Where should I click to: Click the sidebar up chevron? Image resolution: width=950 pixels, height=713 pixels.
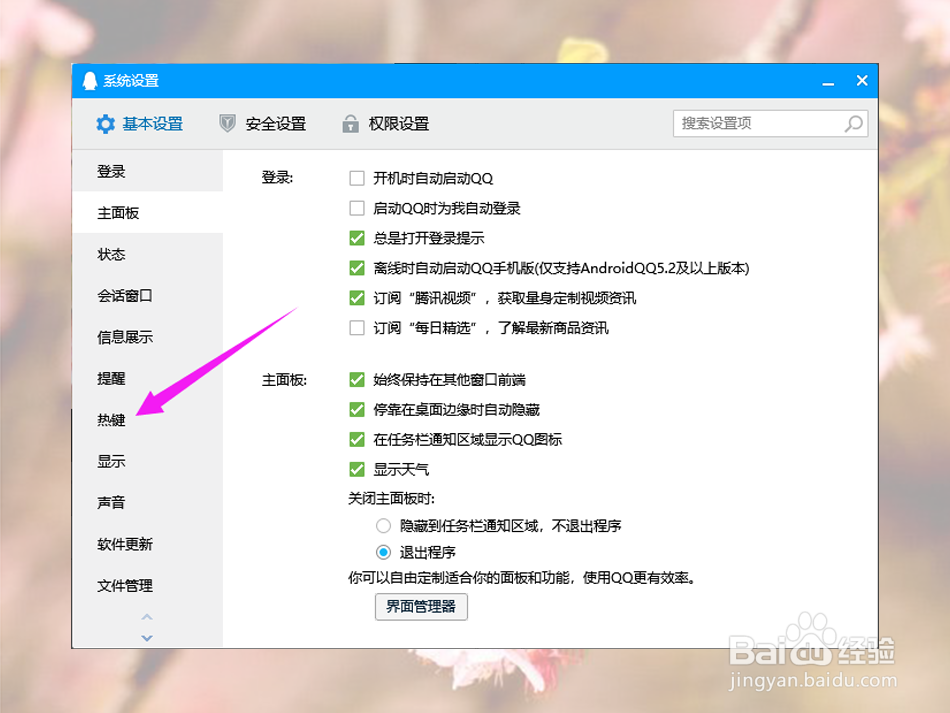[x=147, y=617]
